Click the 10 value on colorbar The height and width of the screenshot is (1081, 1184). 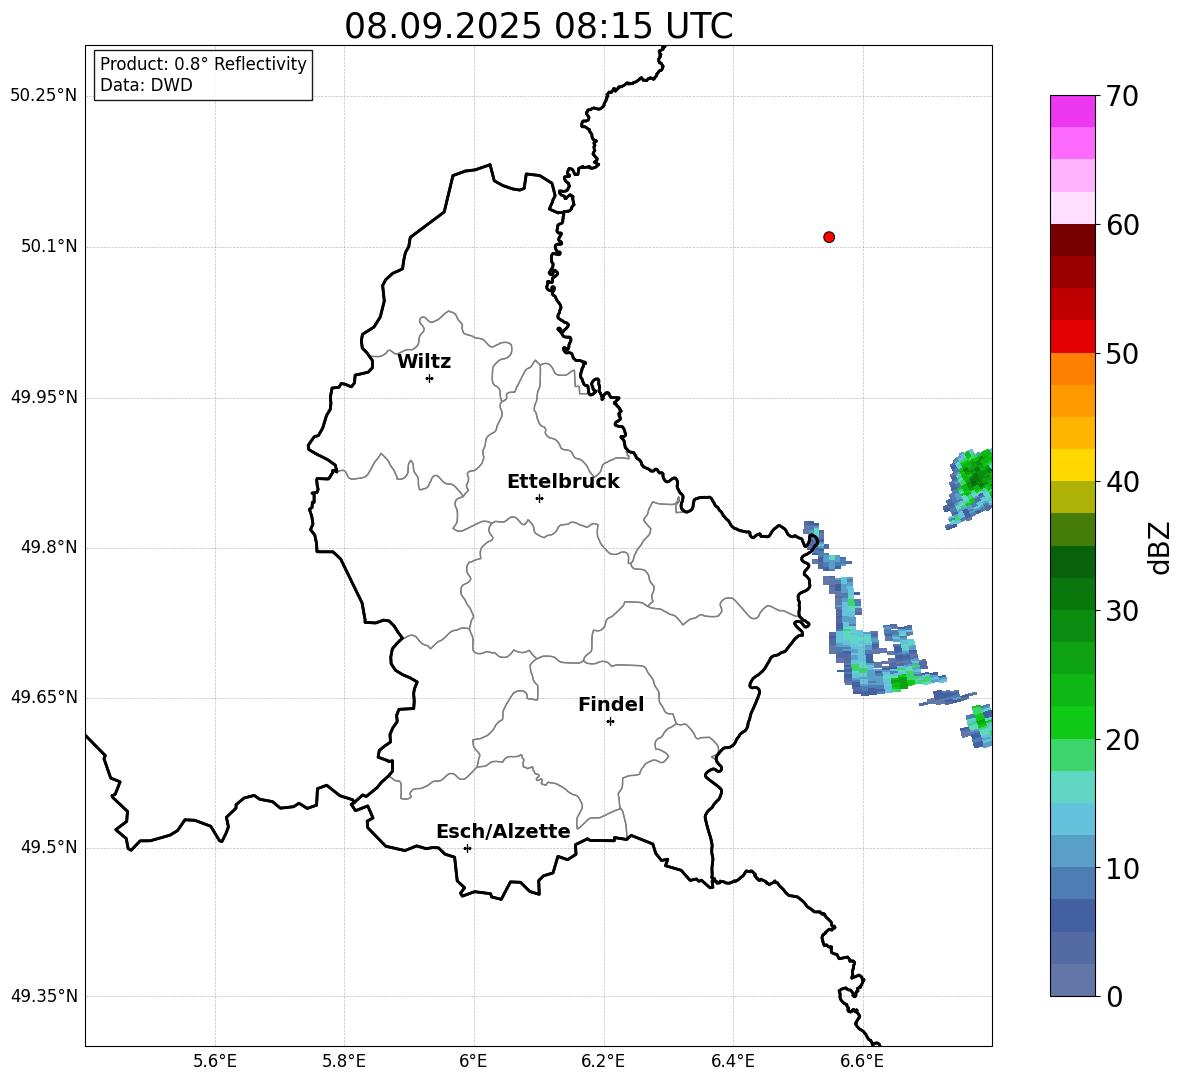pyautogui.click(x=1122, y=868)
